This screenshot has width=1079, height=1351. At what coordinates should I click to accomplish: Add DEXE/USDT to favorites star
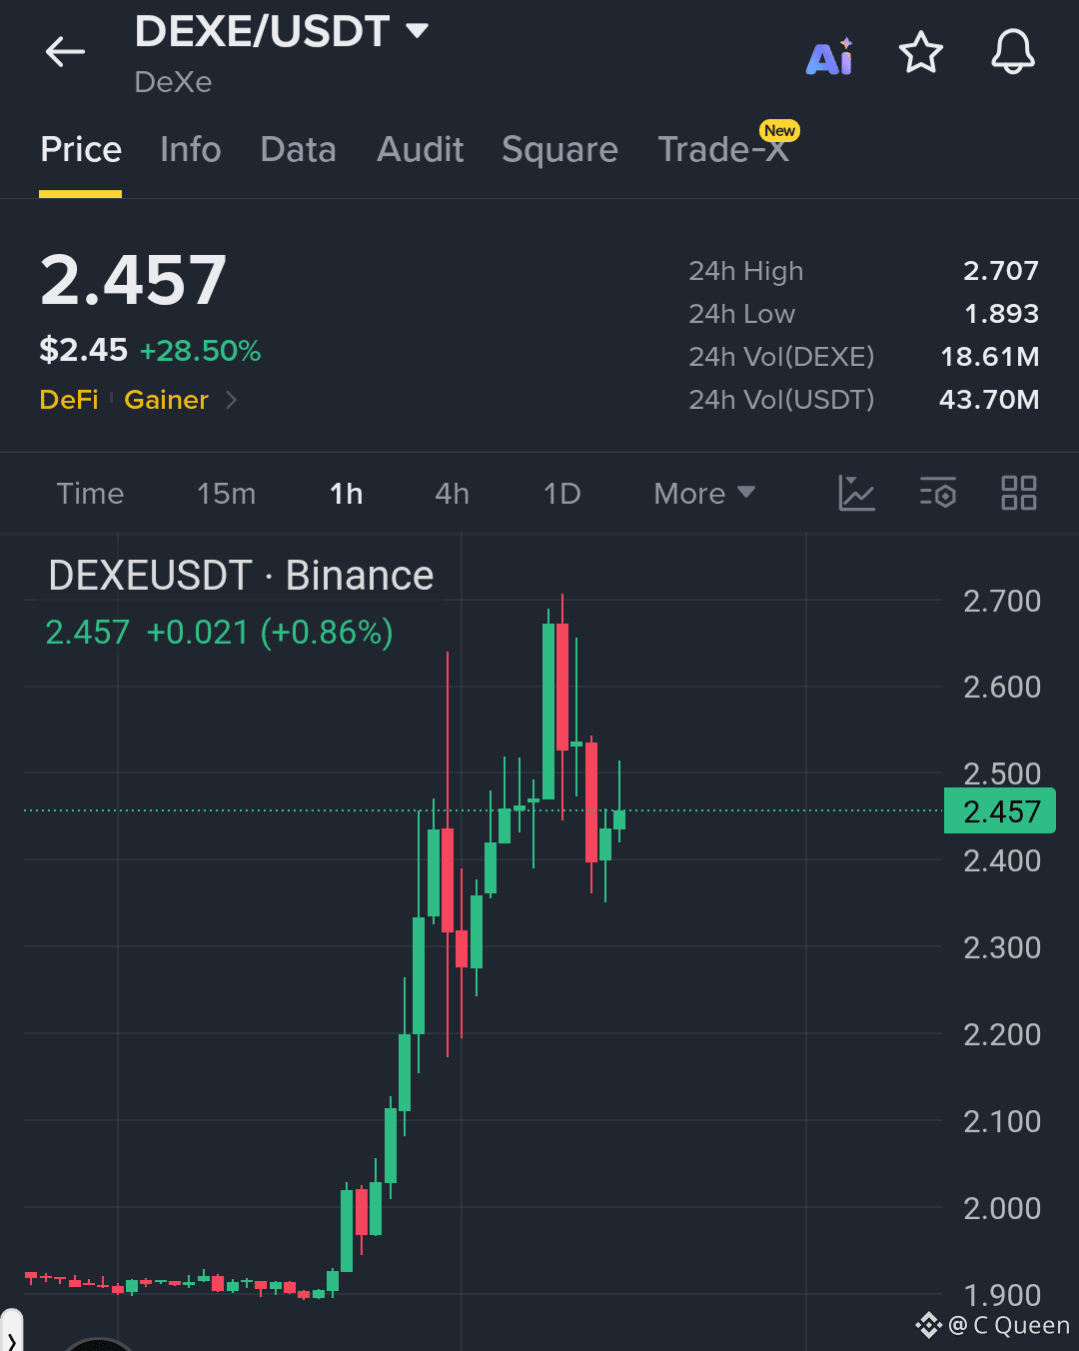point(921,52)
